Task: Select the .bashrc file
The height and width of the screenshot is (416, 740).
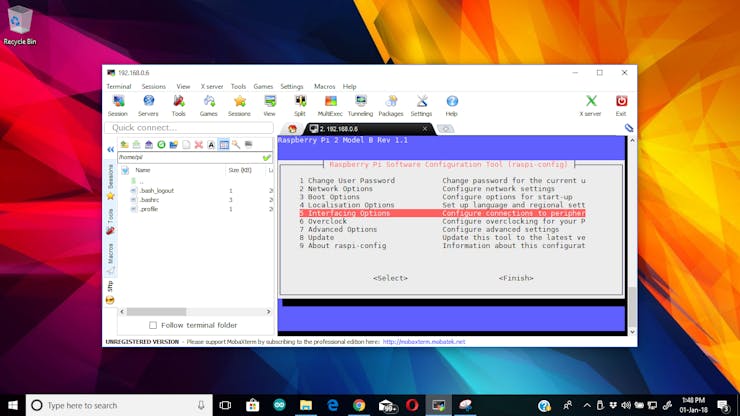Action: [x=149, y=200]
